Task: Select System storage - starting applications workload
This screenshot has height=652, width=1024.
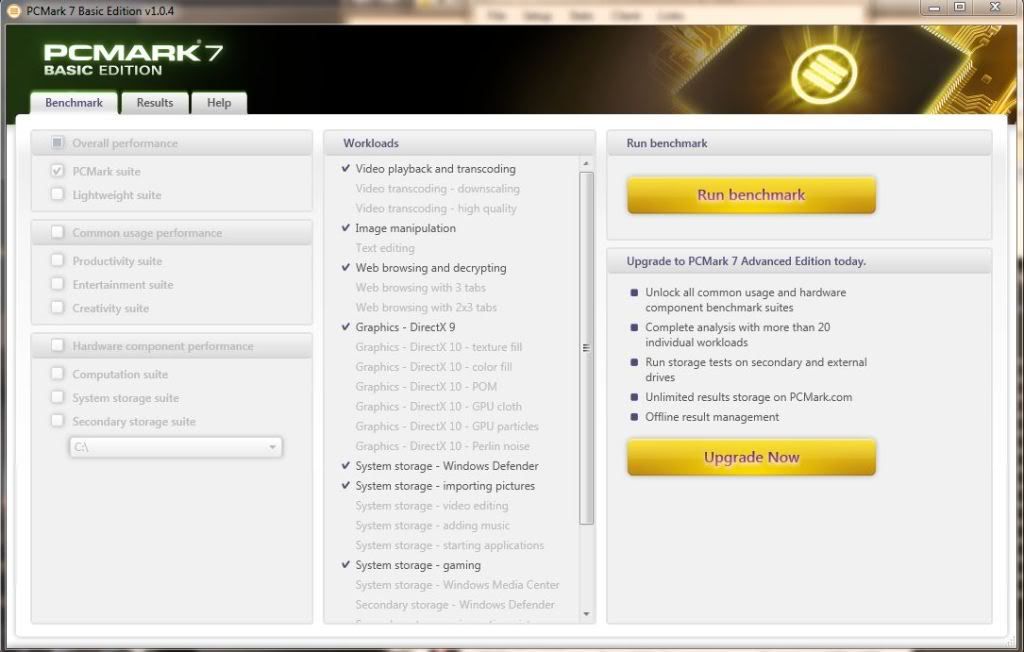Action: tap(449, 546)
